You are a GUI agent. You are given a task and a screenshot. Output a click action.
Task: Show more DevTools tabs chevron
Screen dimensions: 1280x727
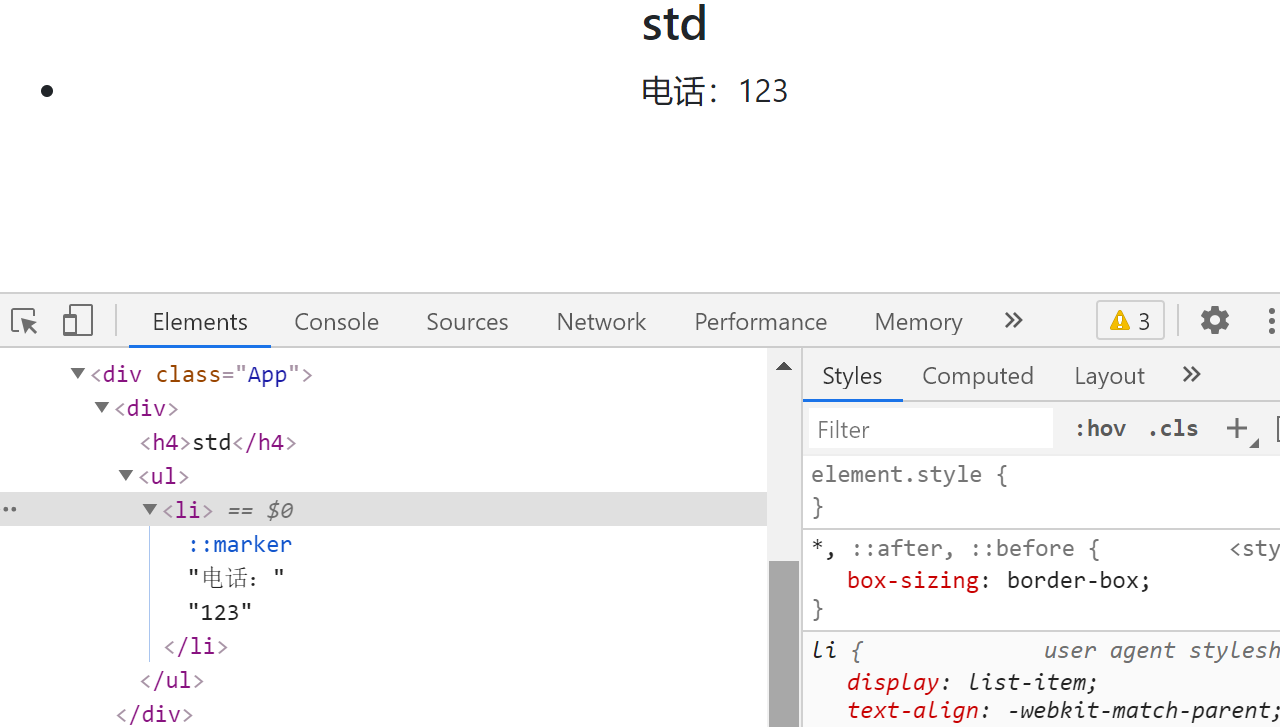tap(1013, 320)
